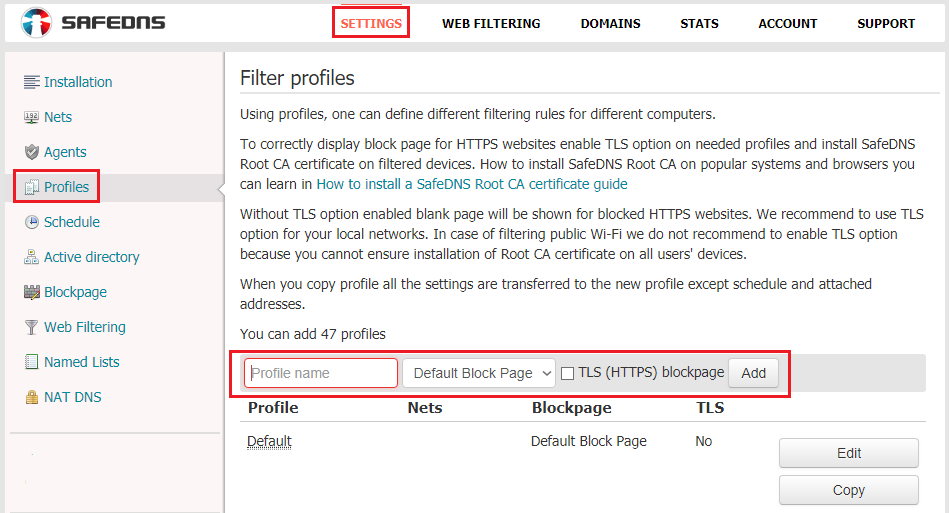Enable the TLS (HTTPS) blockpage checkbox
Screen dimensions: 949x513
tap(567, 374)
